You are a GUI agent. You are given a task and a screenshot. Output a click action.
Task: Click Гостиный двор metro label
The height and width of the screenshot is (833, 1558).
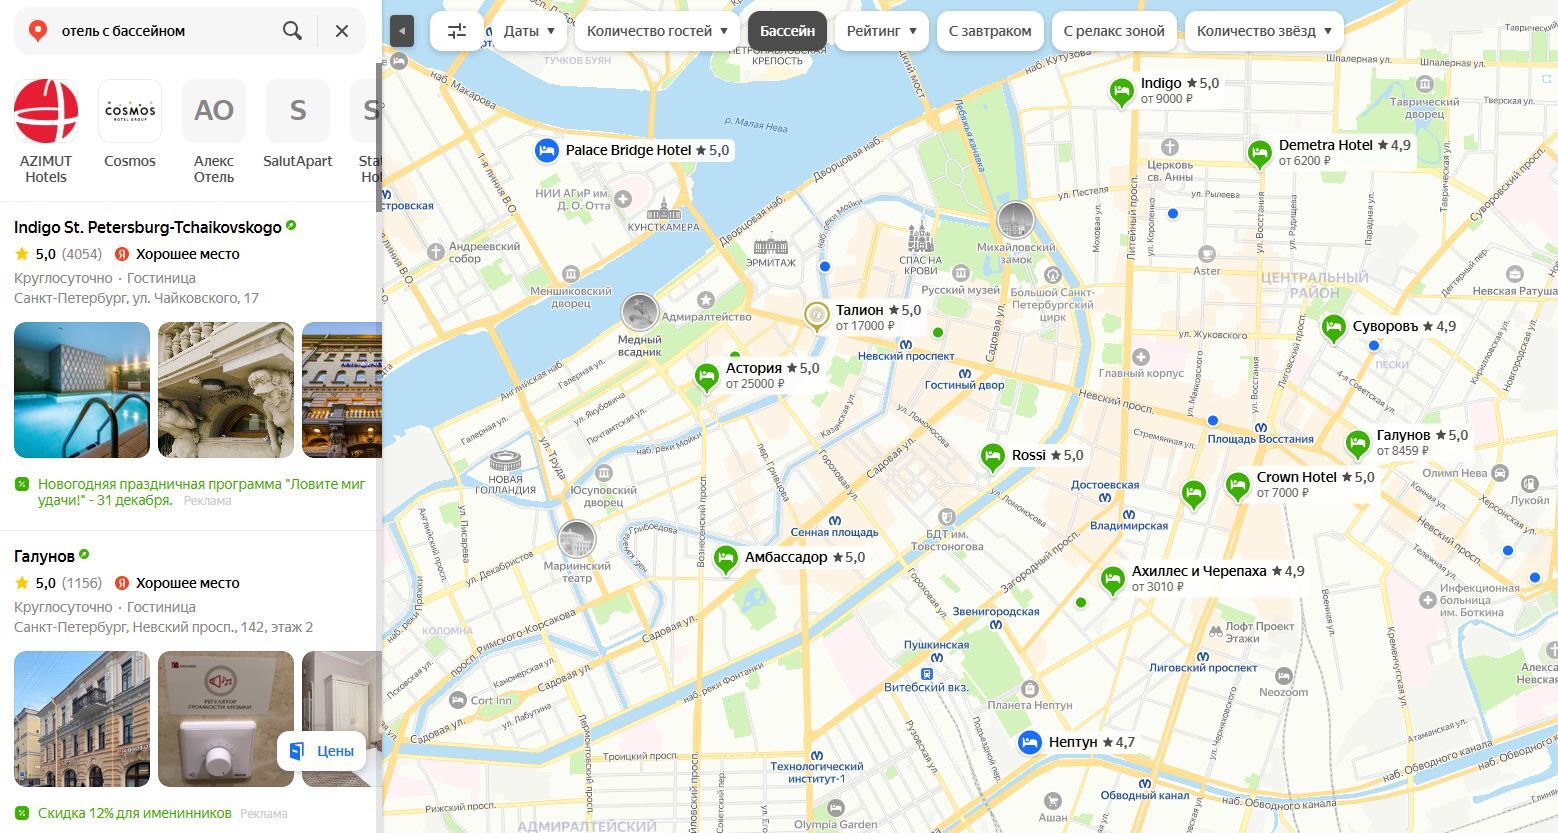pos(964,385)
